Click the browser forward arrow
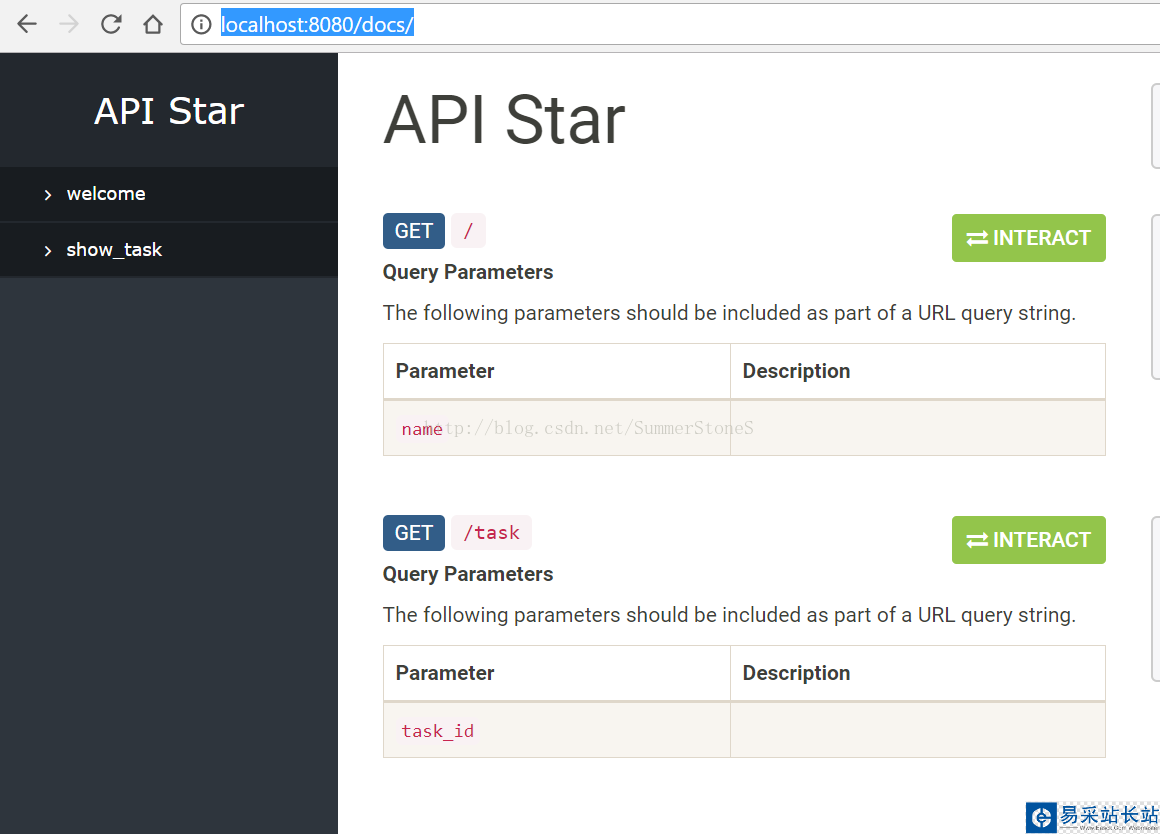1160x834 pixels. click(x=69, y=24)
